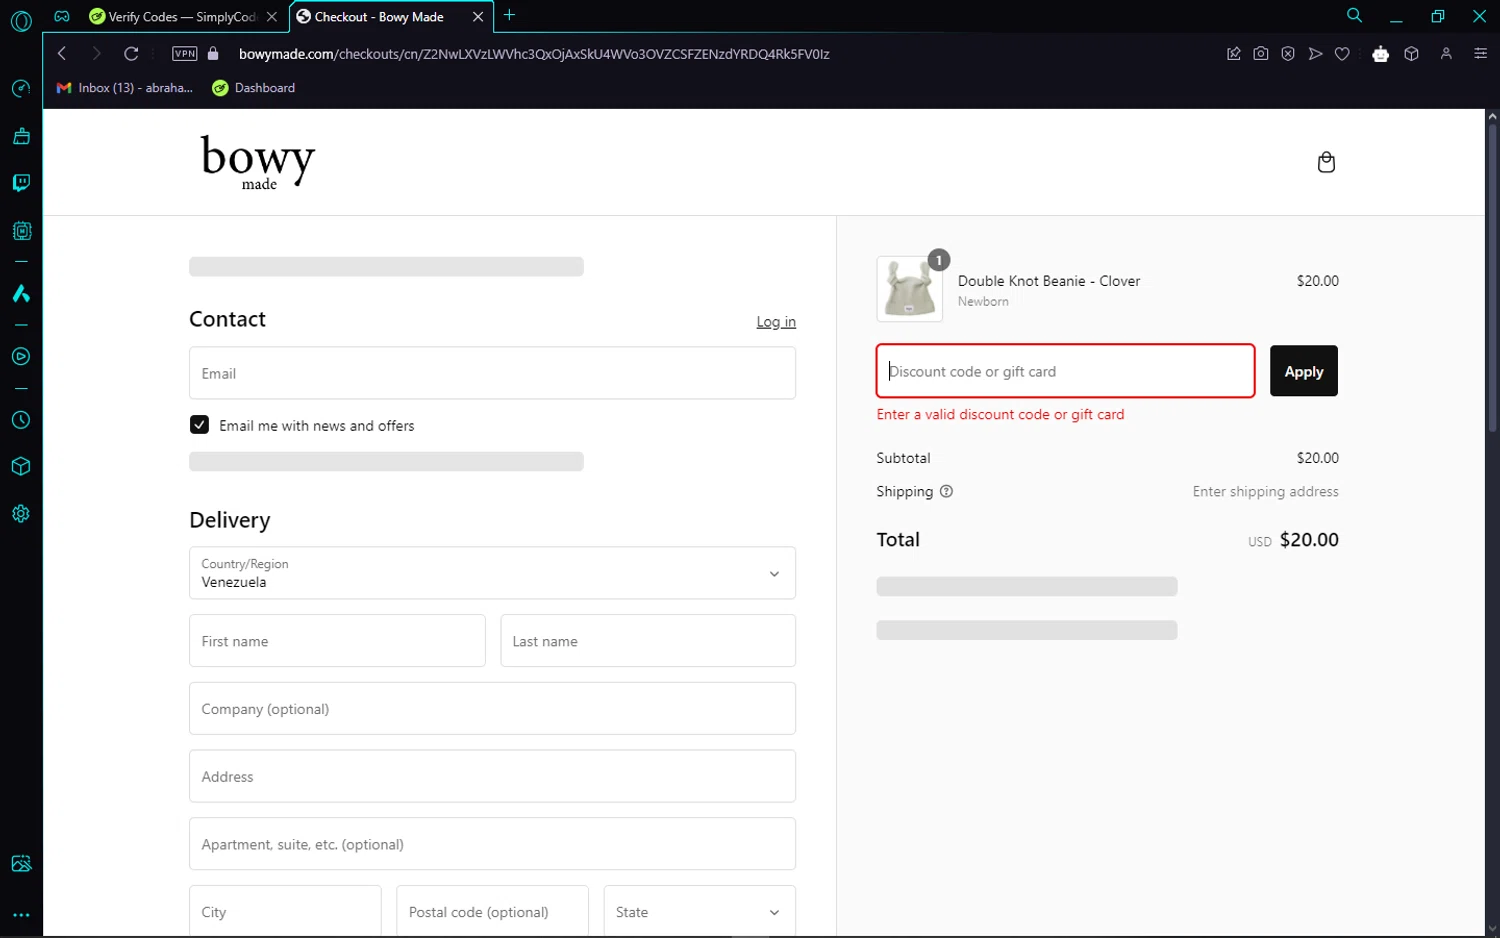1500x938 pixels.
Task: Open the GX Cleaner icon in the sidebar
Action: coord(21,136)
